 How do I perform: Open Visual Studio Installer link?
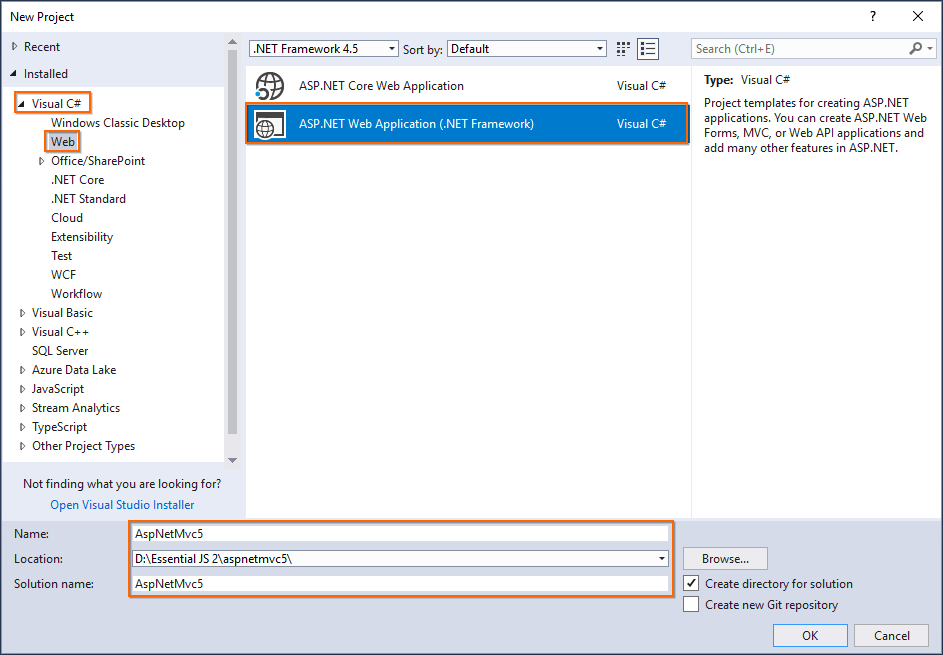(x=122, y=505)
